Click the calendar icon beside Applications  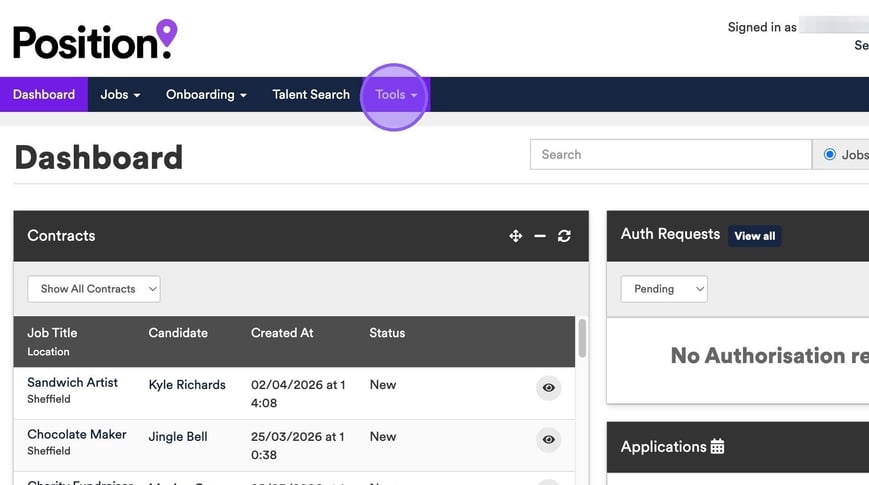point(717,447)
